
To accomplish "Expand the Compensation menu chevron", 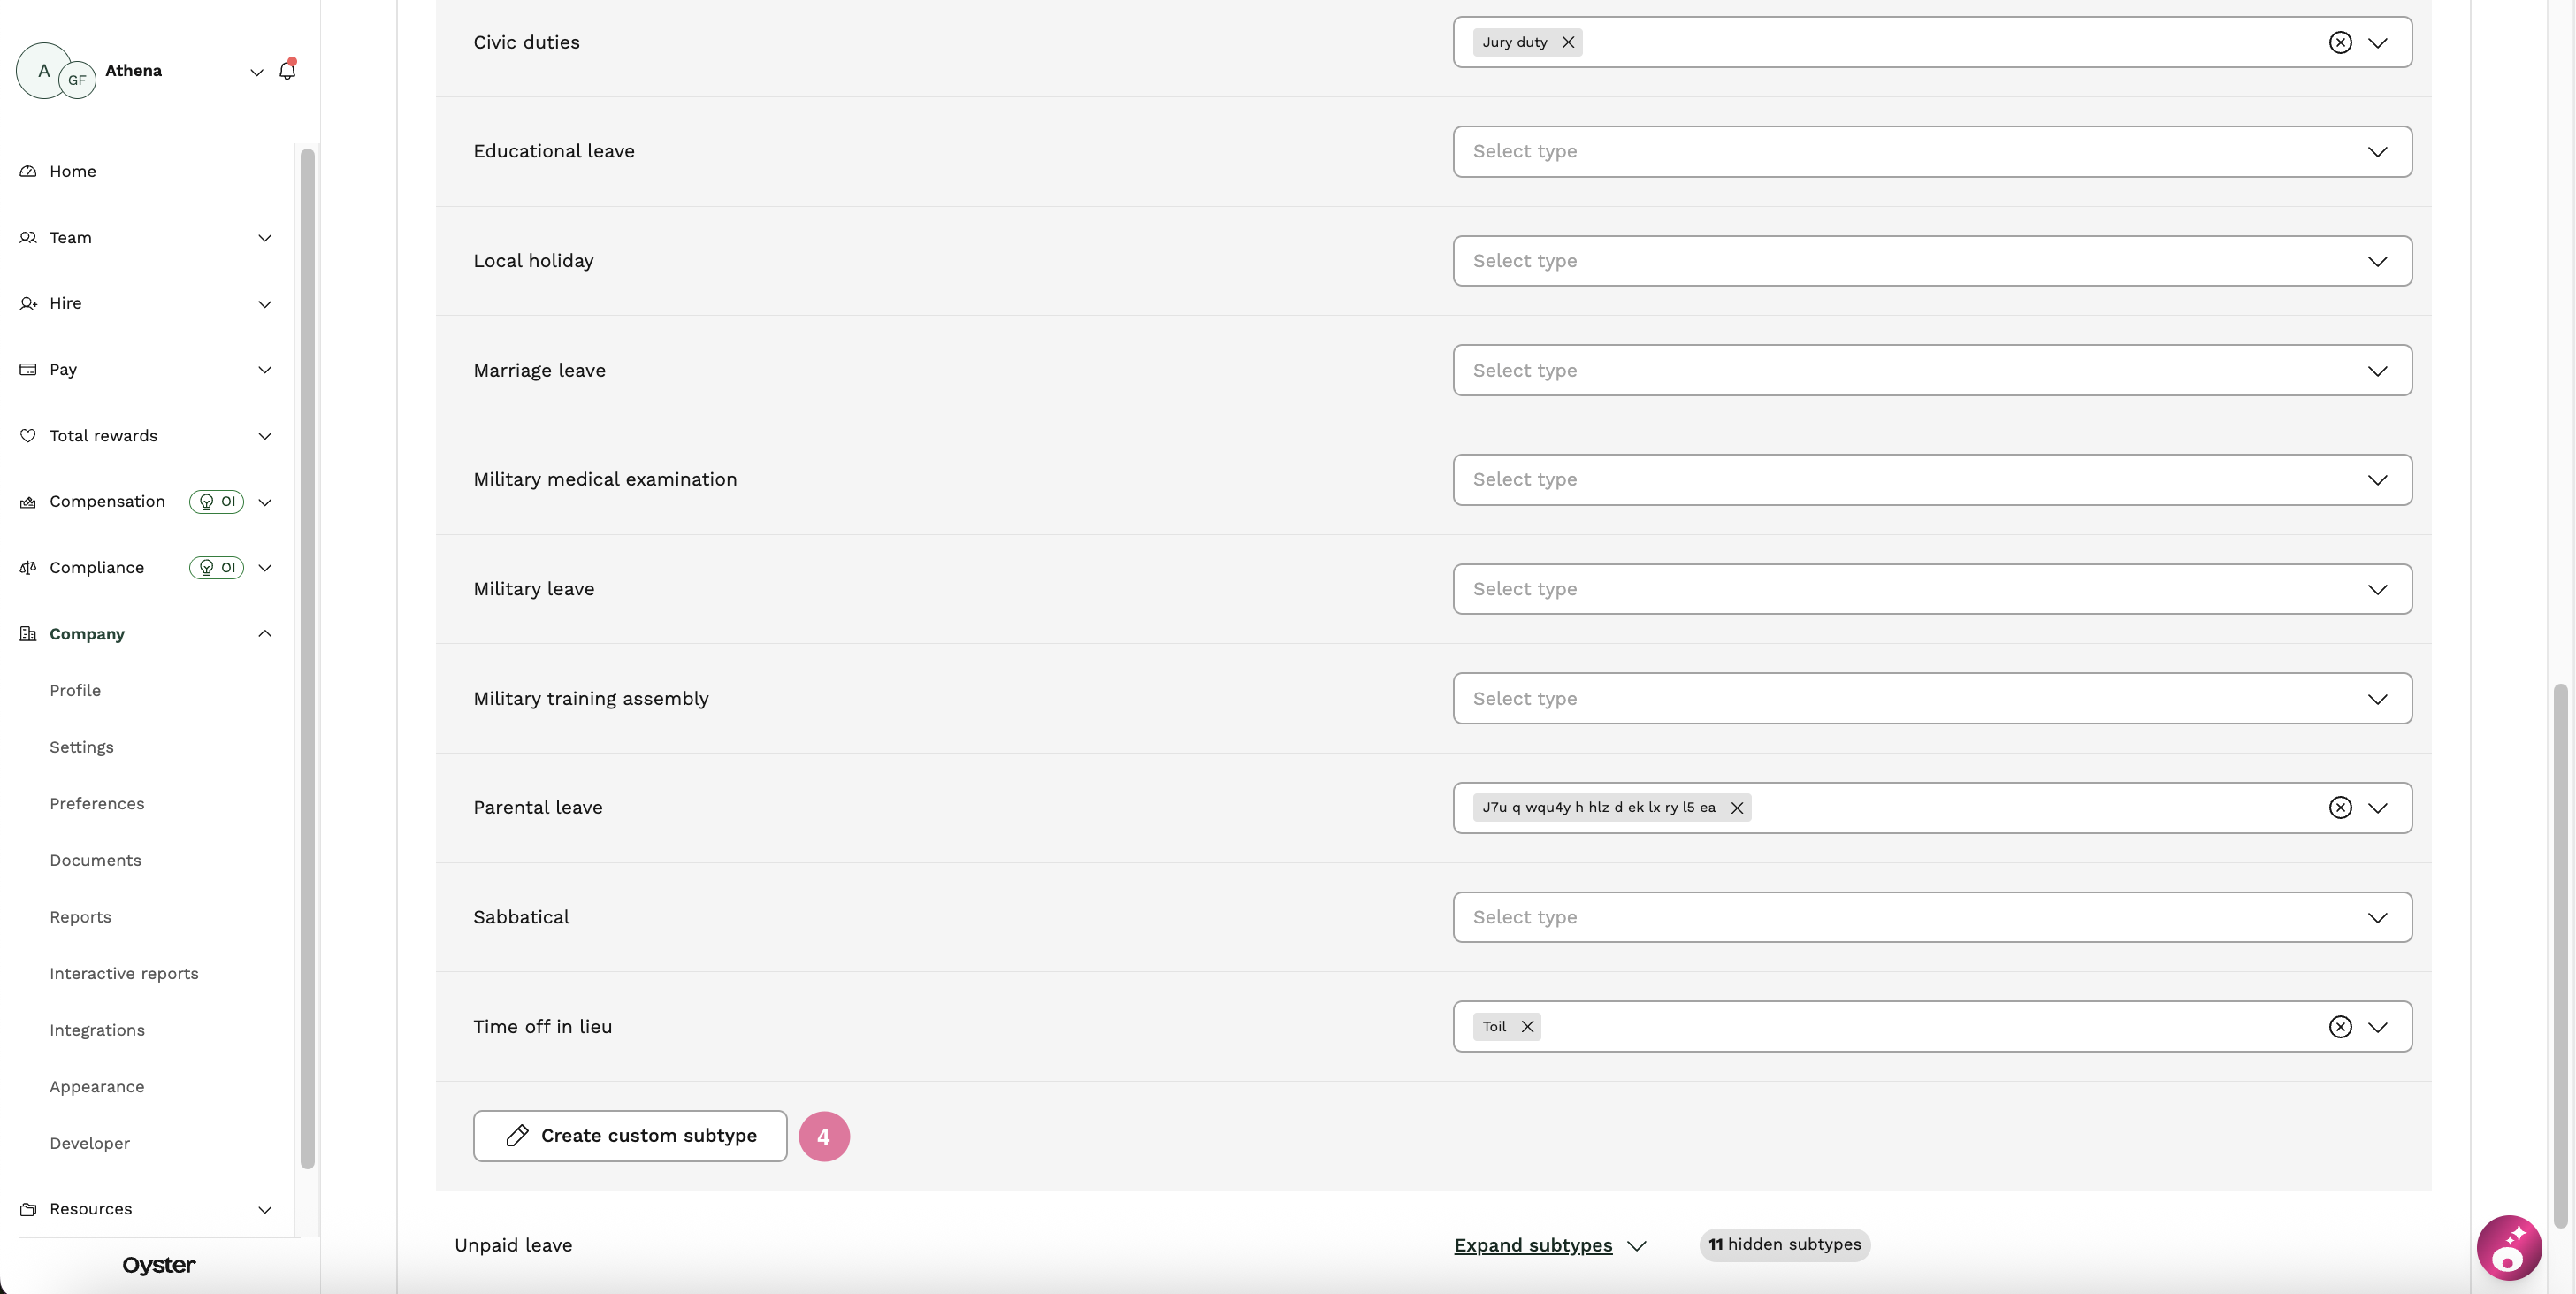I will tap(265, 502).
